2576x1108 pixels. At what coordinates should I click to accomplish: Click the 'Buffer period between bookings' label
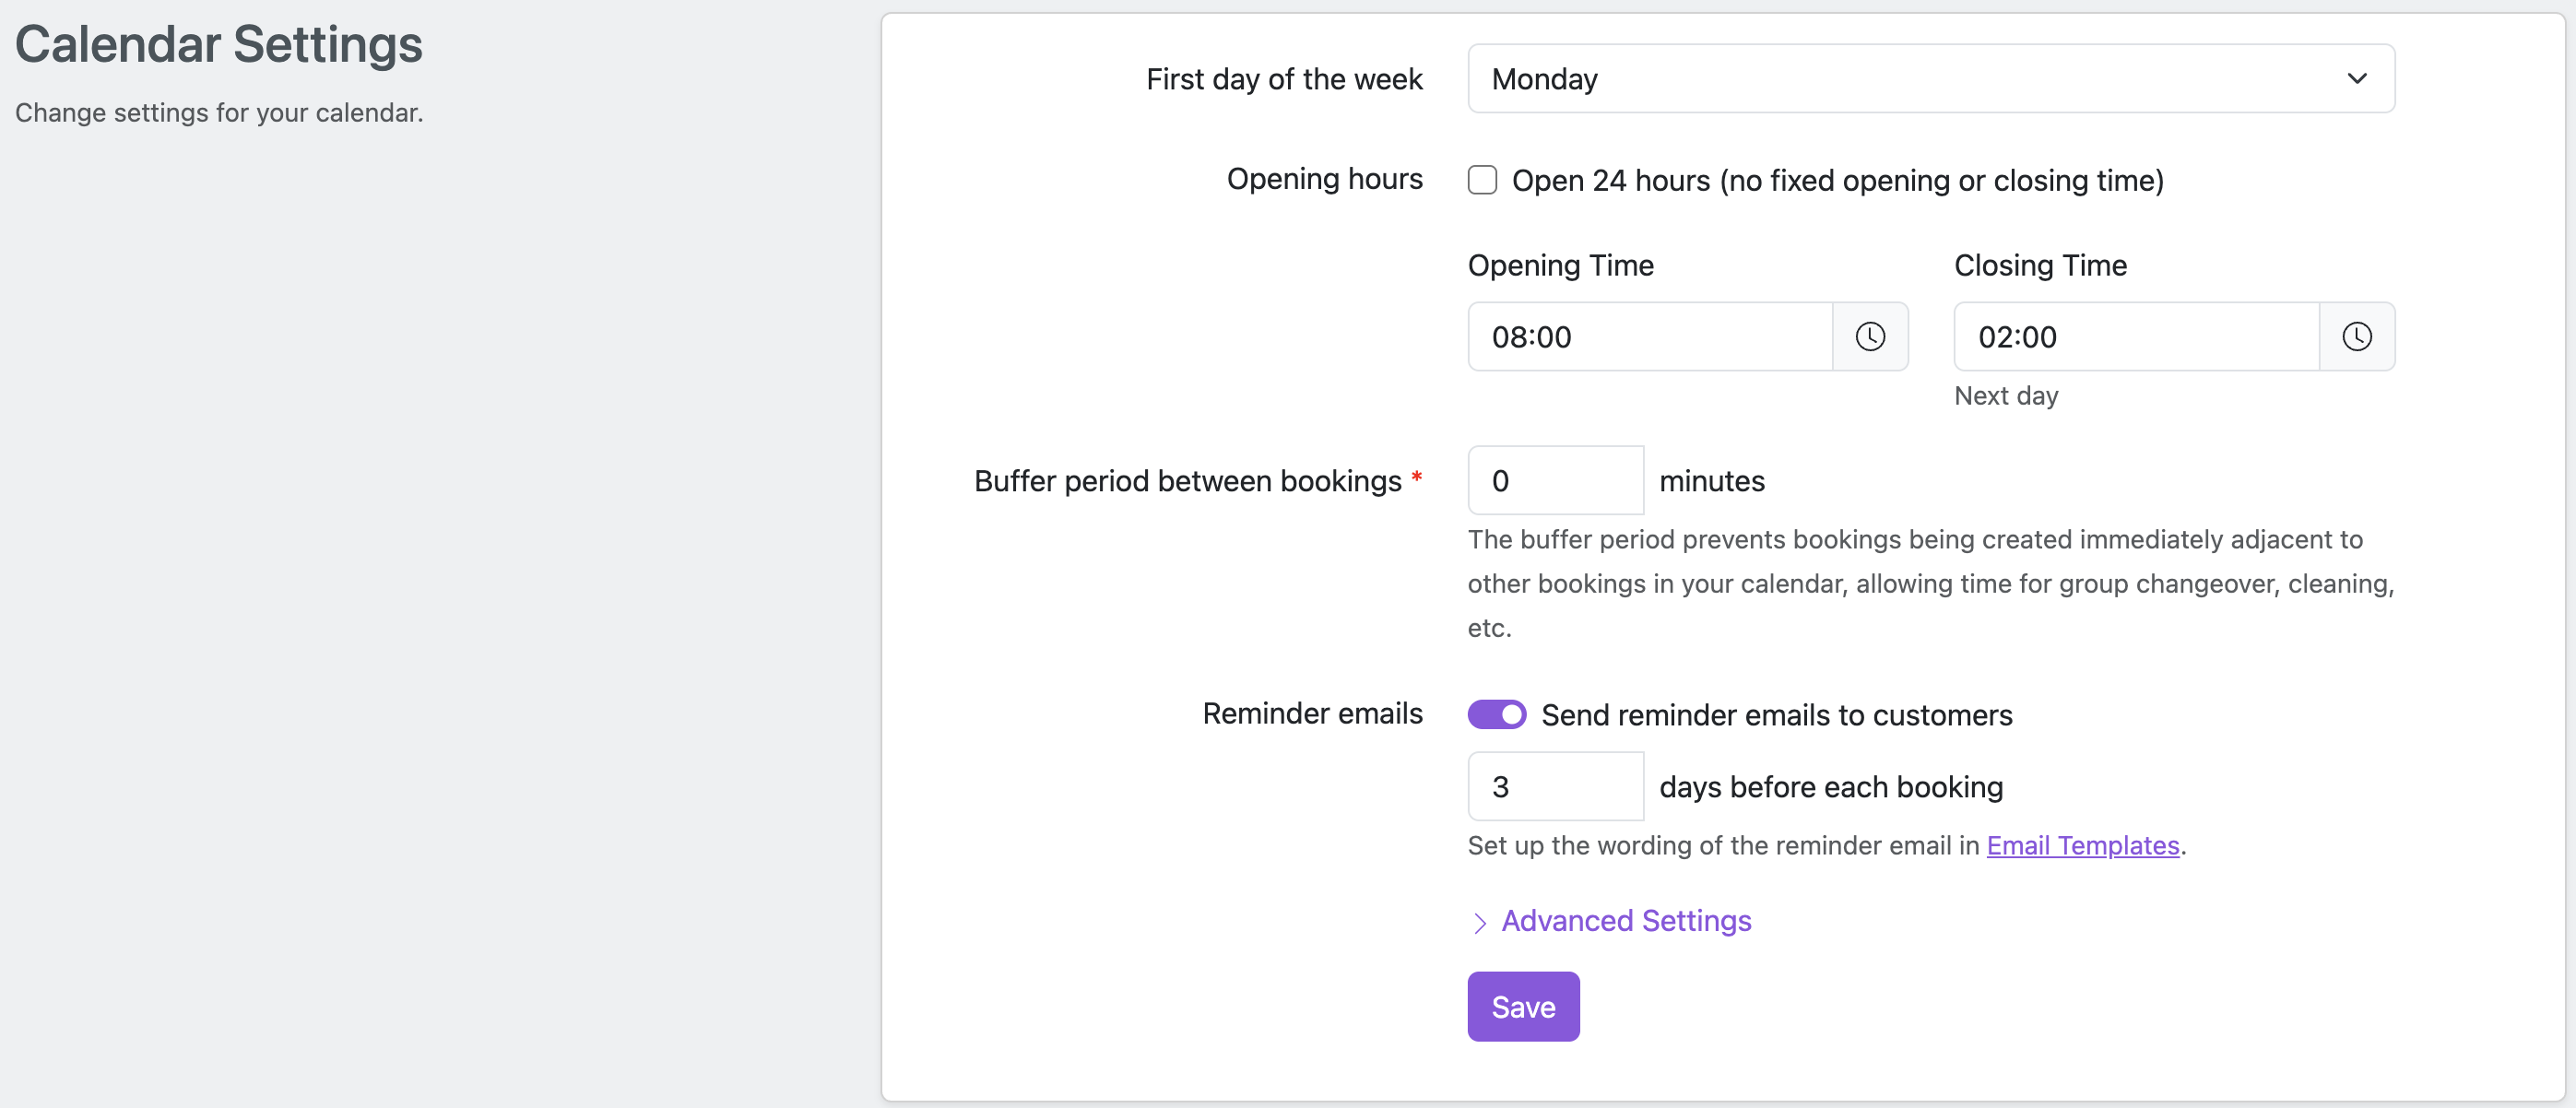point(1187,481)
